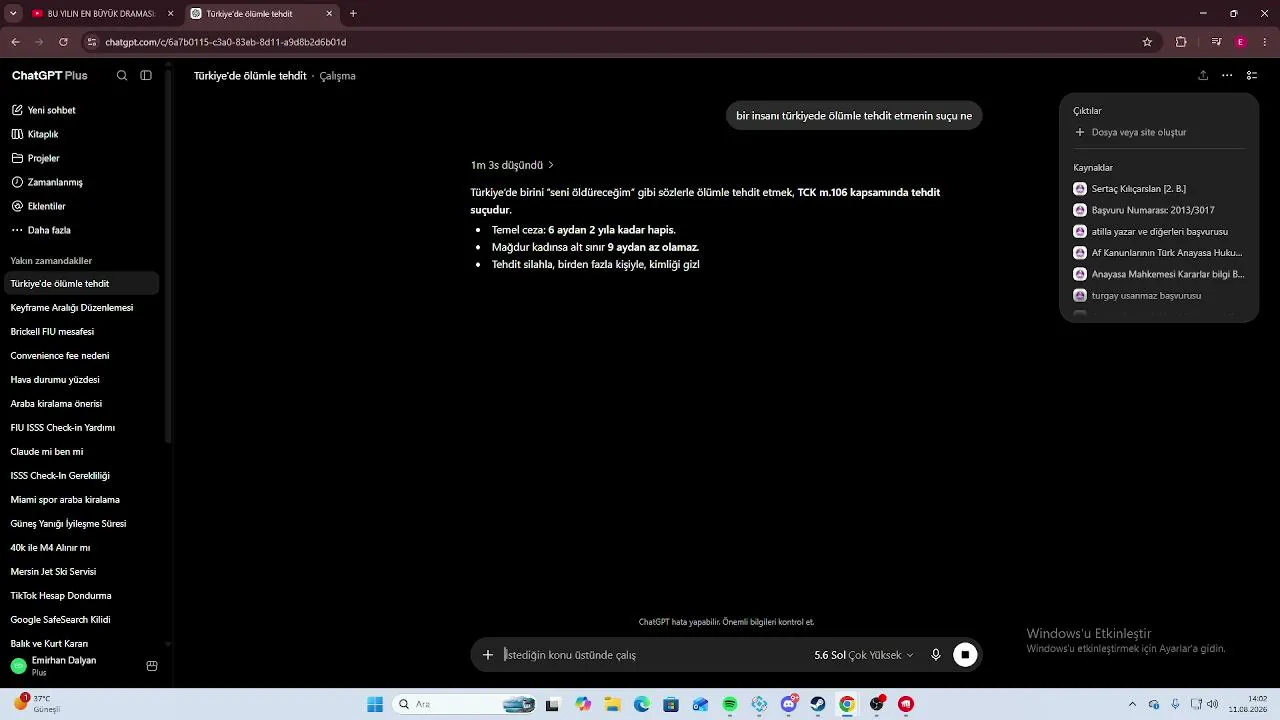Go back with the browser back arrow
The height and width of the screenshot is (720, 1280).
[15, 42]
